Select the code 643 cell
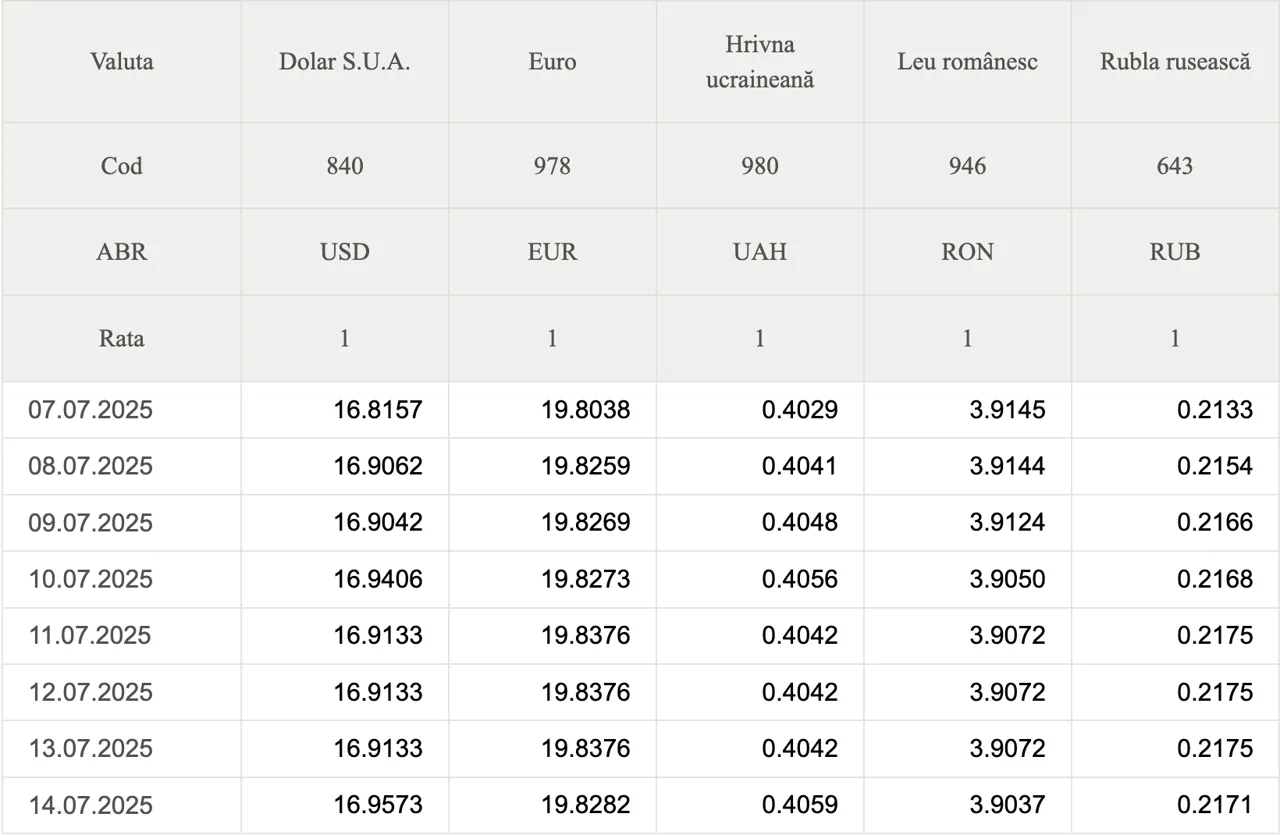1280x835 pixels. (x=1175, y=166)
